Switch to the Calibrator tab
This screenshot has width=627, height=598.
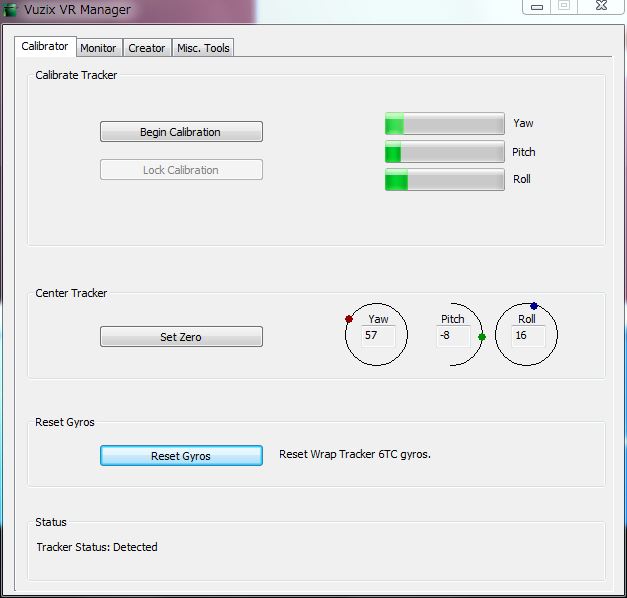[x=44, y=46]
